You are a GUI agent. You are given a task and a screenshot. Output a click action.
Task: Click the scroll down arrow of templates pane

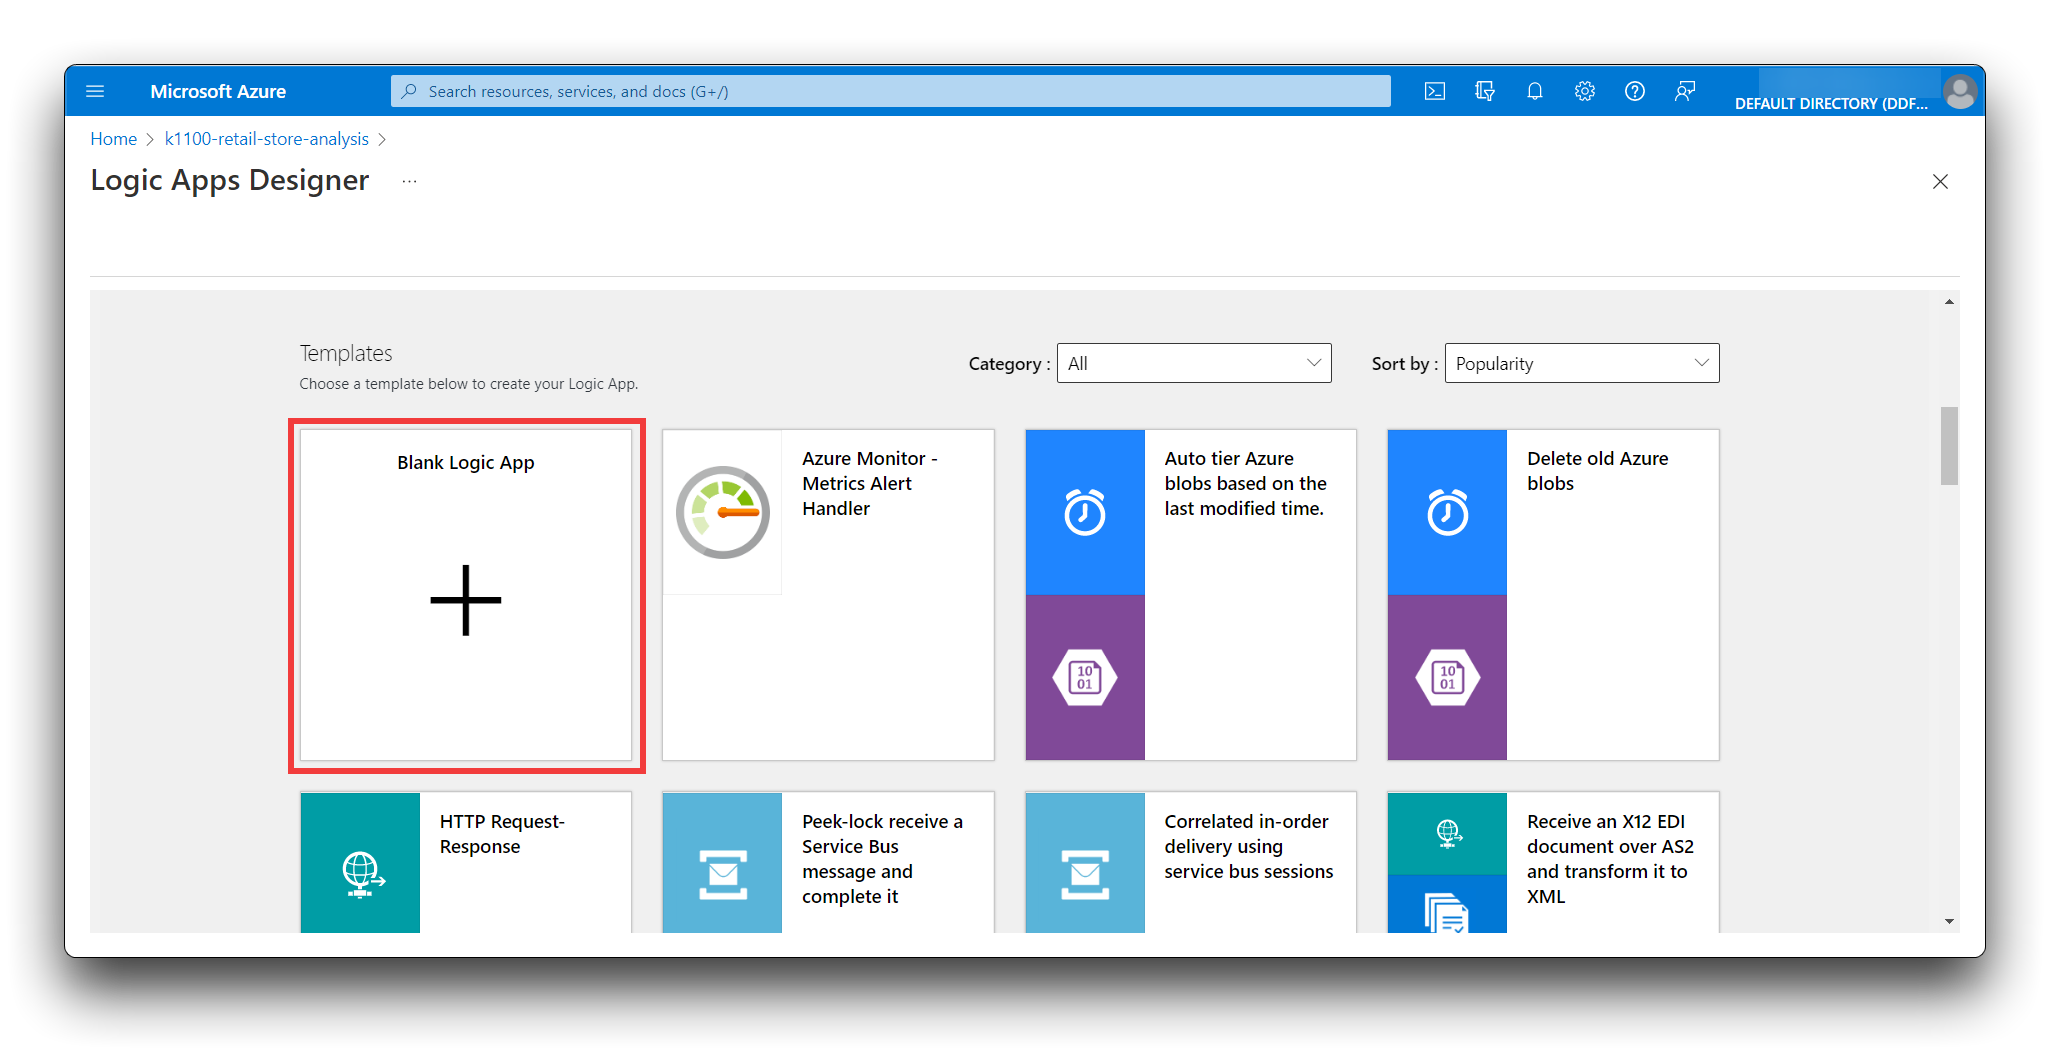1949,921
